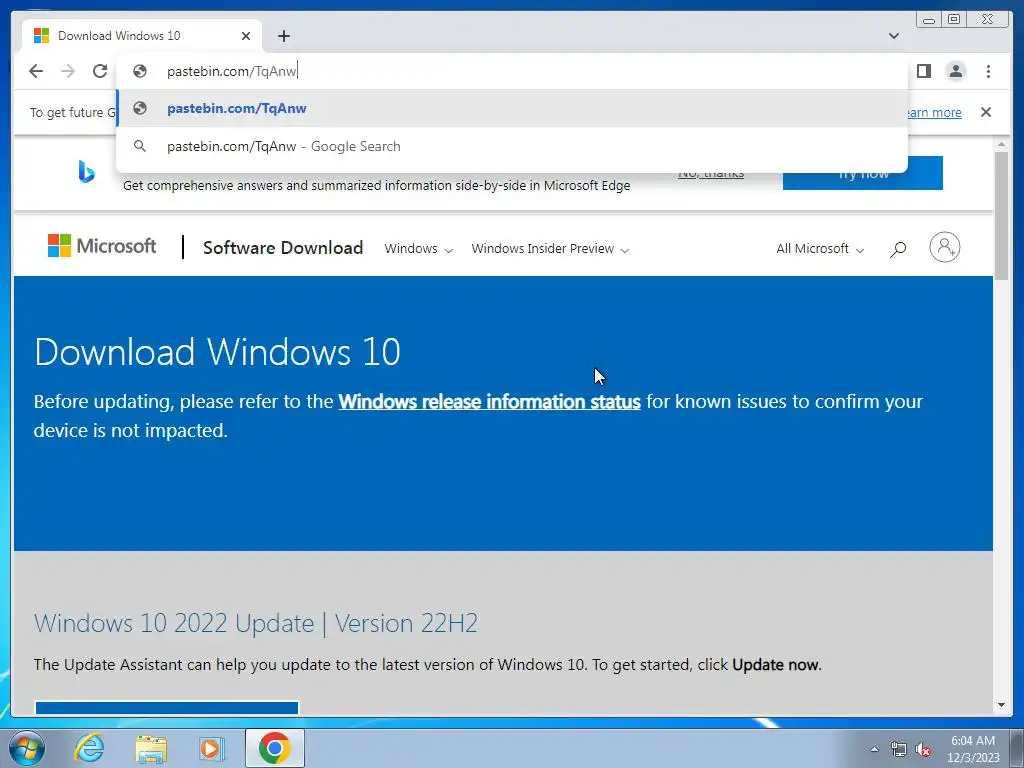This screenshot has height=768, width=1024.
Task: Launch Internet Explorer from the taskbar
Action: pyautogui.click(x=89, y=748)
